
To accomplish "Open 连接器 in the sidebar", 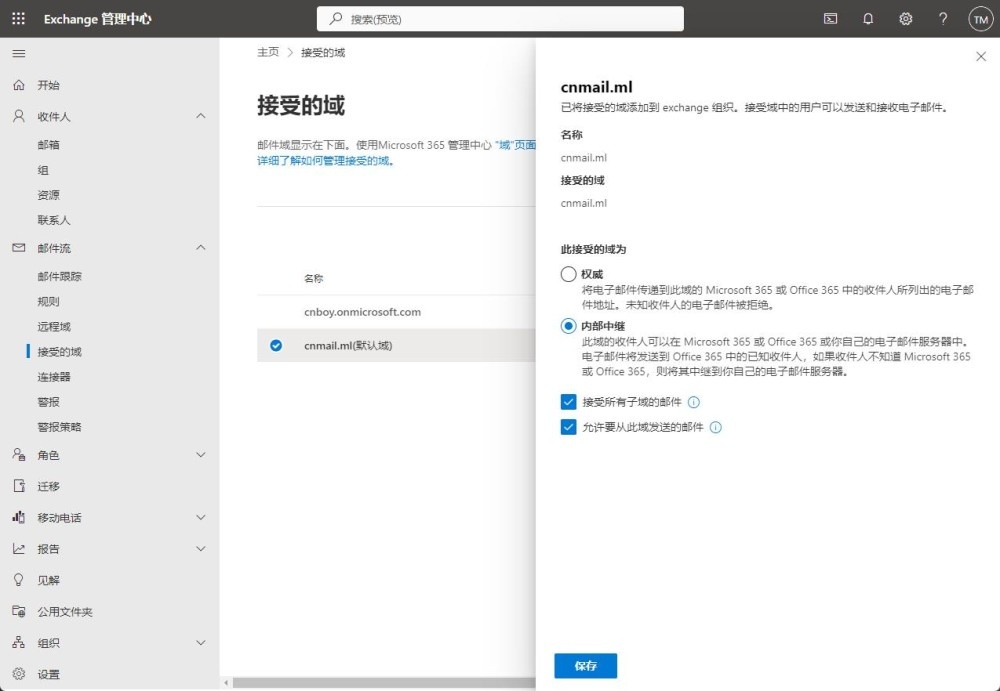I will coord(54,377).
